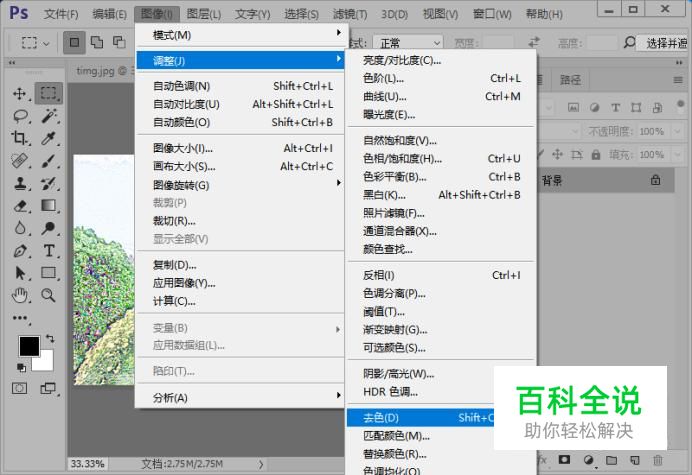The width and height of the screenshot is (692, 475).
Task: Select the Move tool
Action: [x=19, y=94]
